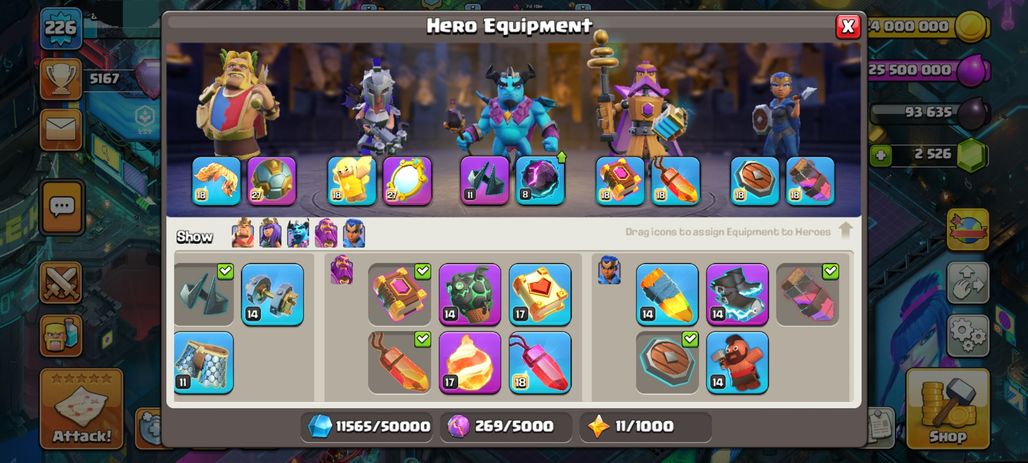
Task: Filter equipment by Barbarian King portrait
Action: (x=243, y=233)
